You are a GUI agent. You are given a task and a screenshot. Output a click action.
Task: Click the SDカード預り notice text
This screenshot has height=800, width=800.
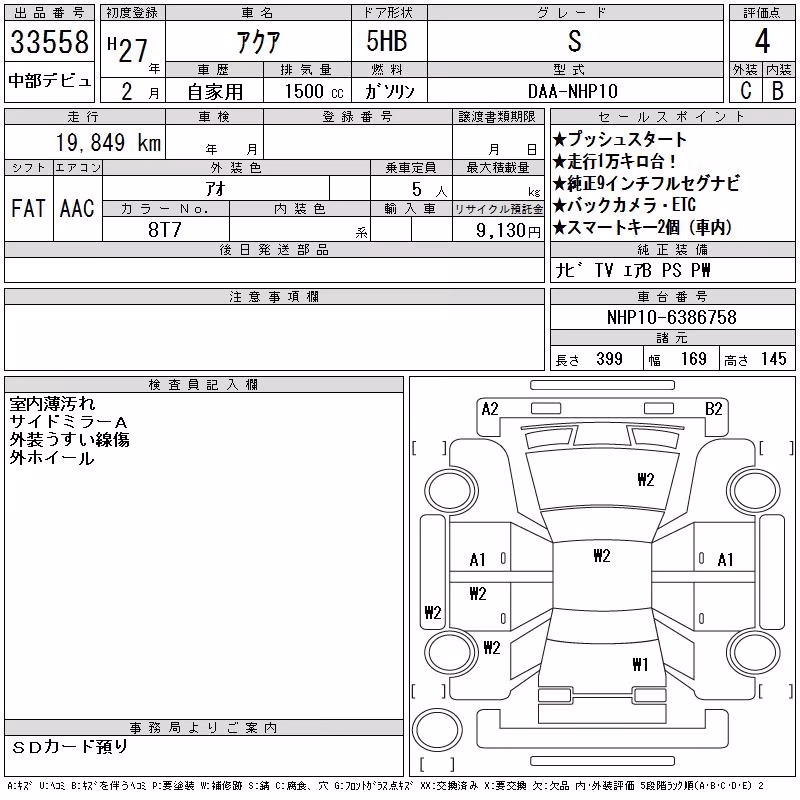(69, 747)
